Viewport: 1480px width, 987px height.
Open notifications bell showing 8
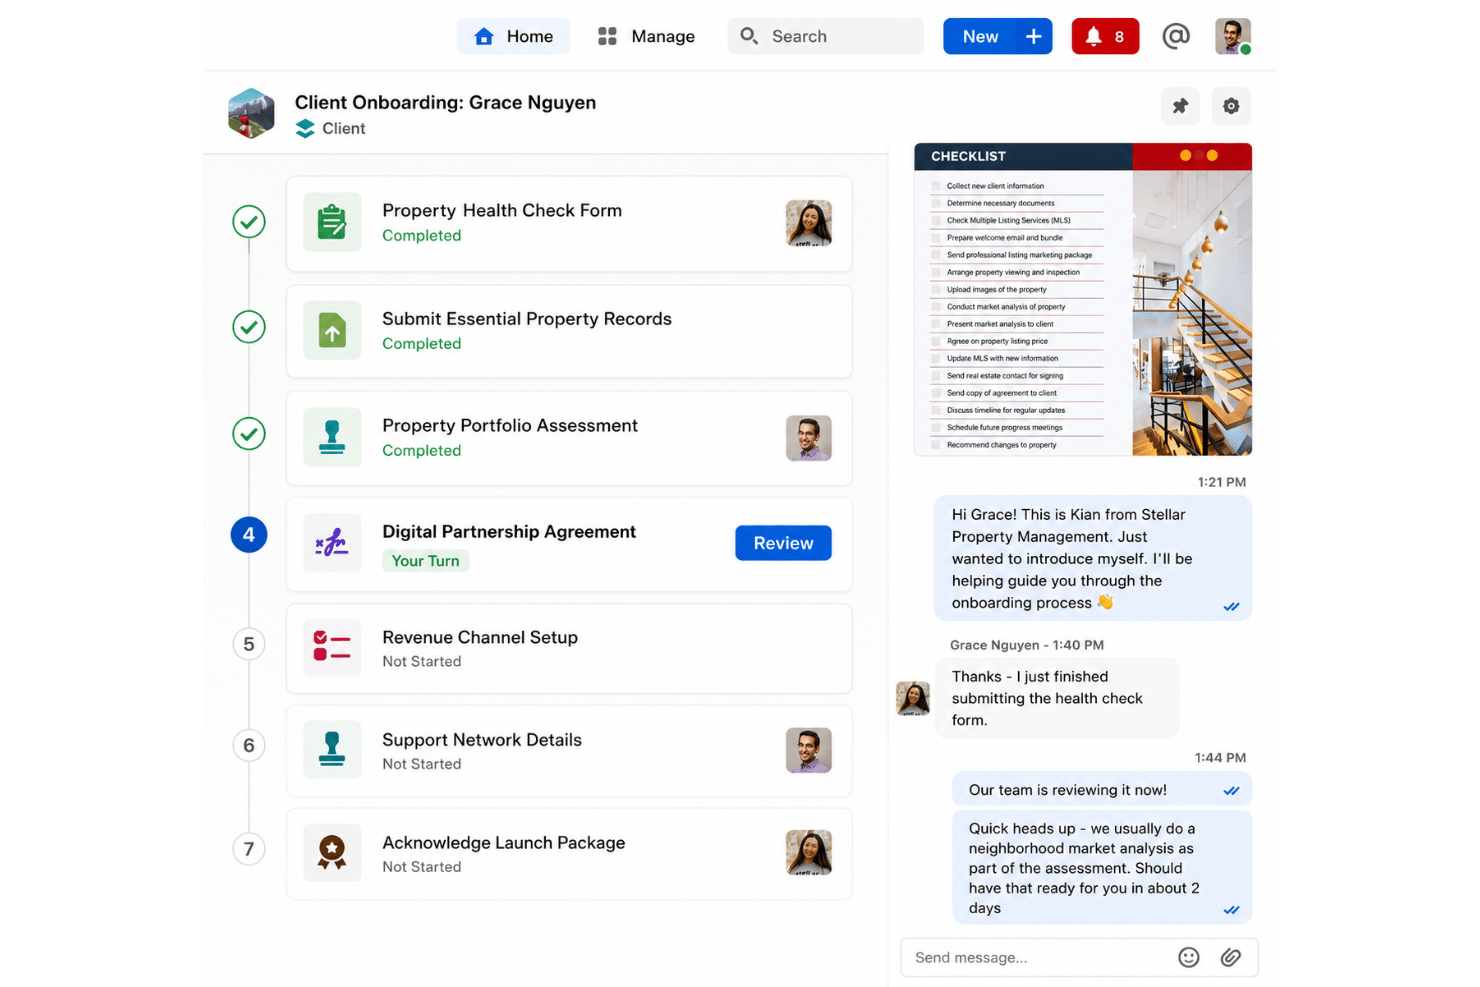coord(1105,36)
